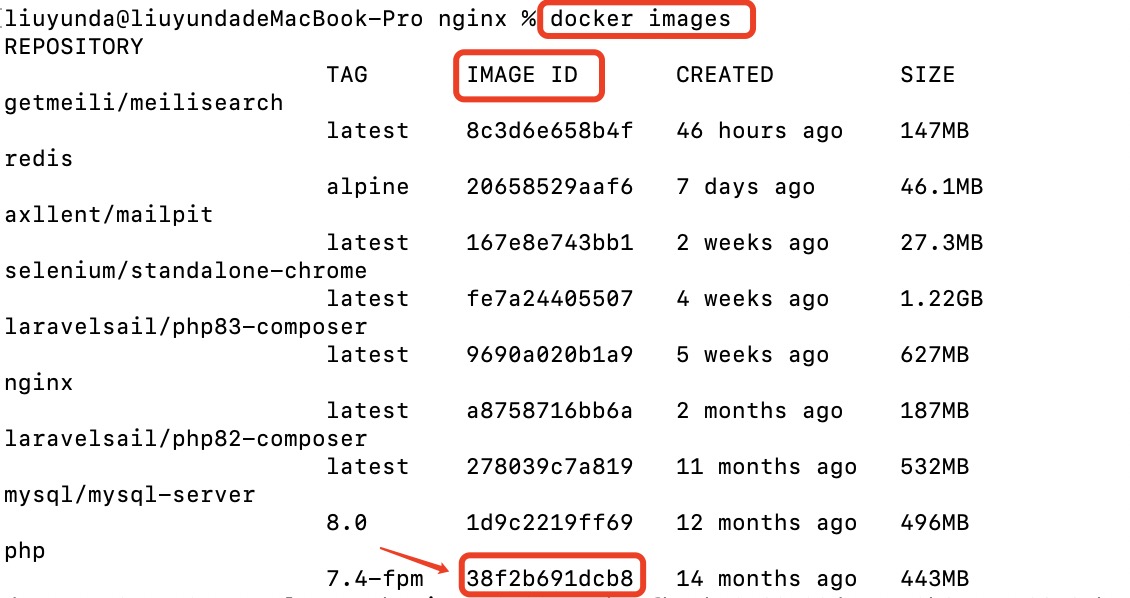Click the laravelsail/php82-composer repository name
This screenshot has height=598, width=1130.
[x=186, y=439]
